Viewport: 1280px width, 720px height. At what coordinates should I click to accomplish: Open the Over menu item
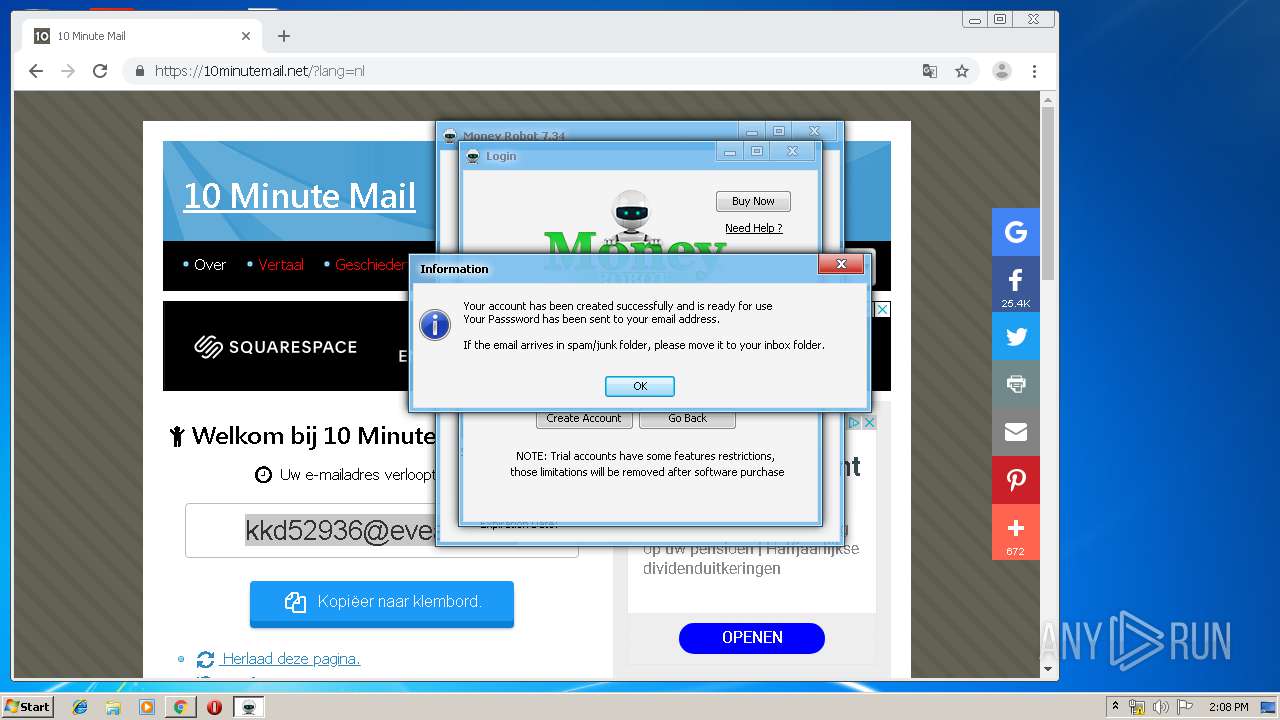tap(210, 265)
